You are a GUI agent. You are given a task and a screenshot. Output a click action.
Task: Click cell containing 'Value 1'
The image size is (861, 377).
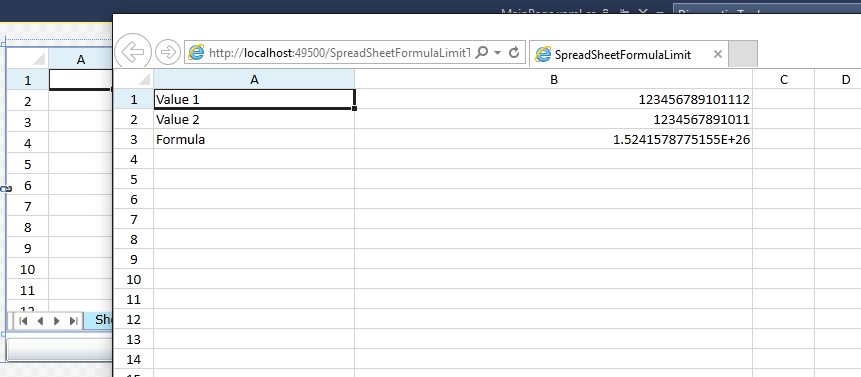pyautogui.click(x=254, y=99)
